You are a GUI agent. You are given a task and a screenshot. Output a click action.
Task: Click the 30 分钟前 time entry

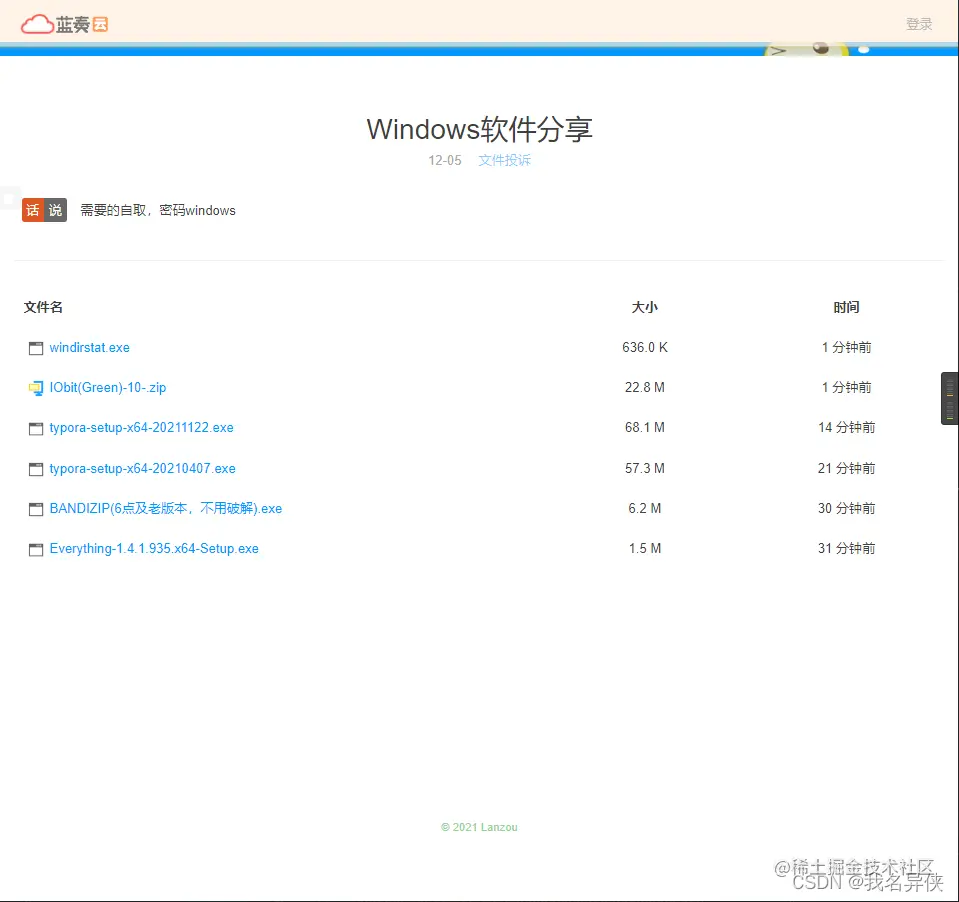pos(846,508)
